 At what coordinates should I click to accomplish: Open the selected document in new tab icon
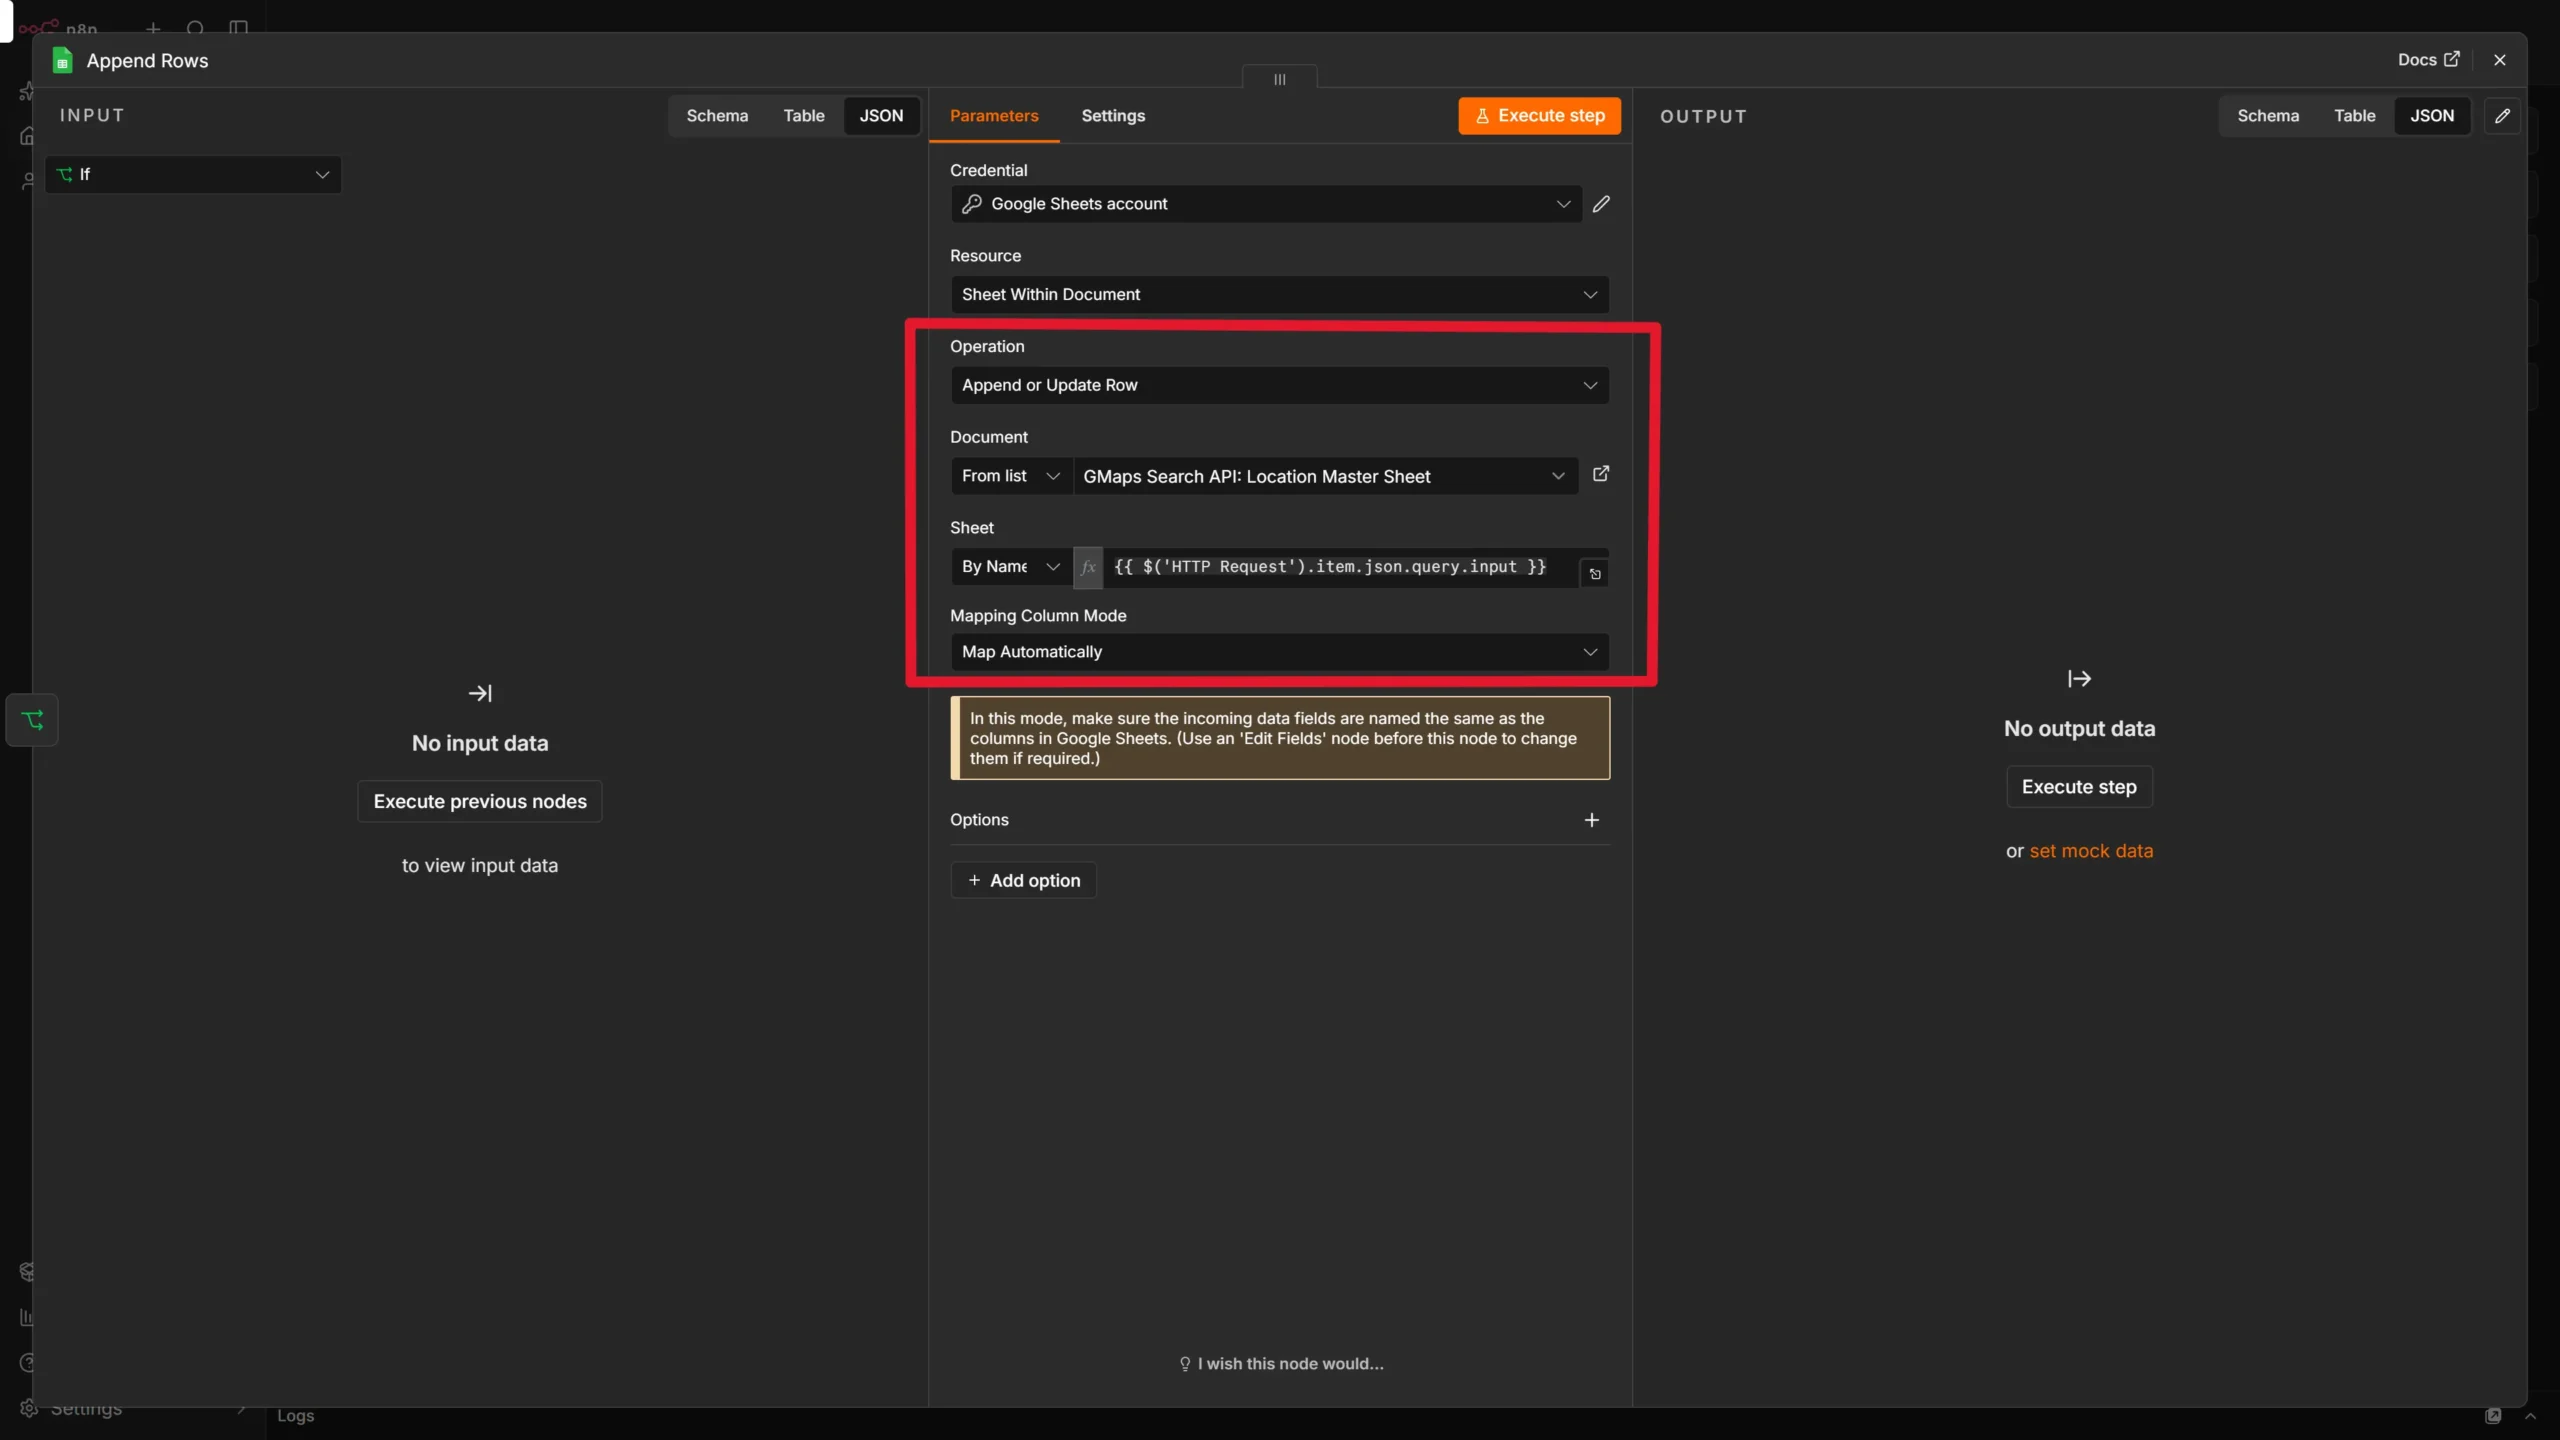point(1601,474)
